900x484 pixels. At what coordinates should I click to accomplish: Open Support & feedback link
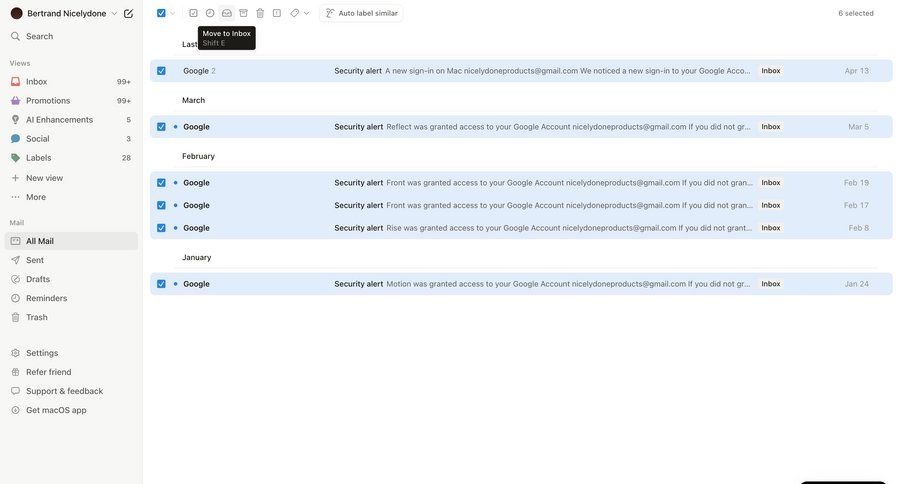[71, 391]
